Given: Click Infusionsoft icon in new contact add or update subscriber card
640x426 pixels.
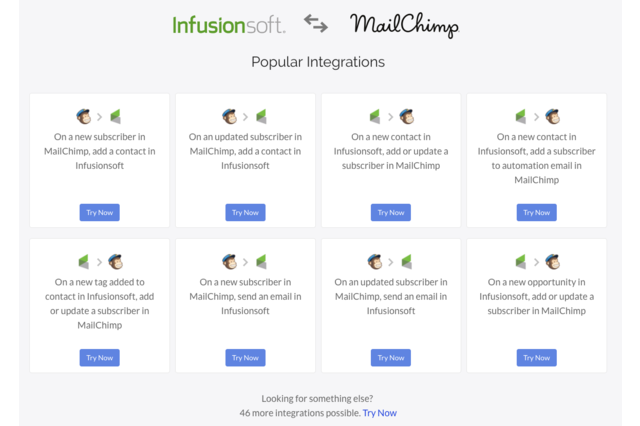Looking at the screenshot, I should [375, 117].
